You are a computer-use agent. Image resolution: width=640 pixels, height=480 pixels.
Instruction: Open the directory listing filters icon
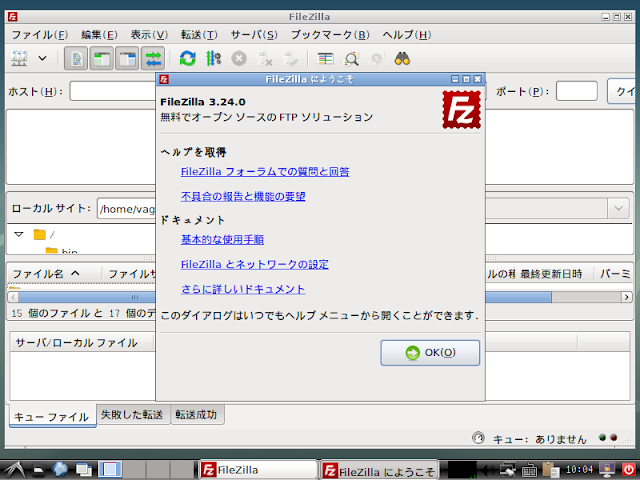pyautogui.click(x=325, y=59)
